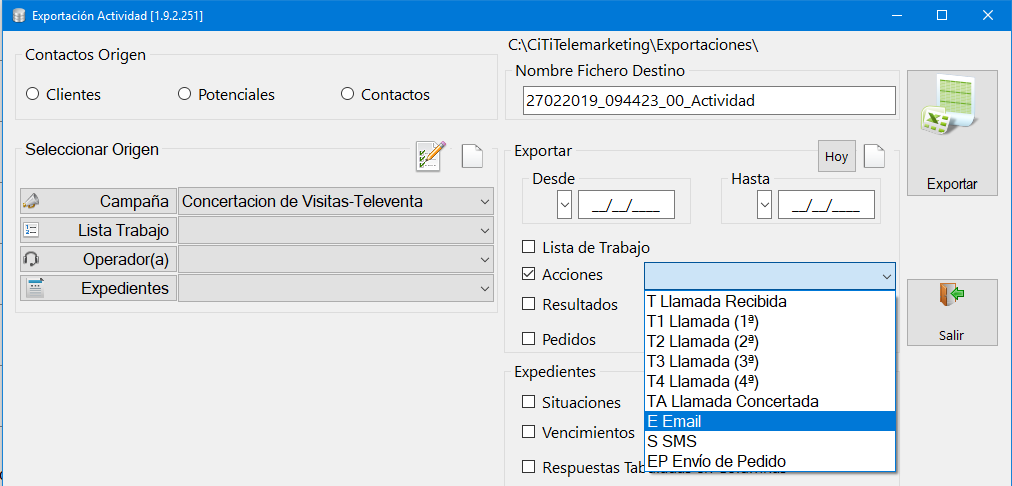Check the Respuestas Tabuladas checkbox
1012x486 pixels.
pos(529,467)
